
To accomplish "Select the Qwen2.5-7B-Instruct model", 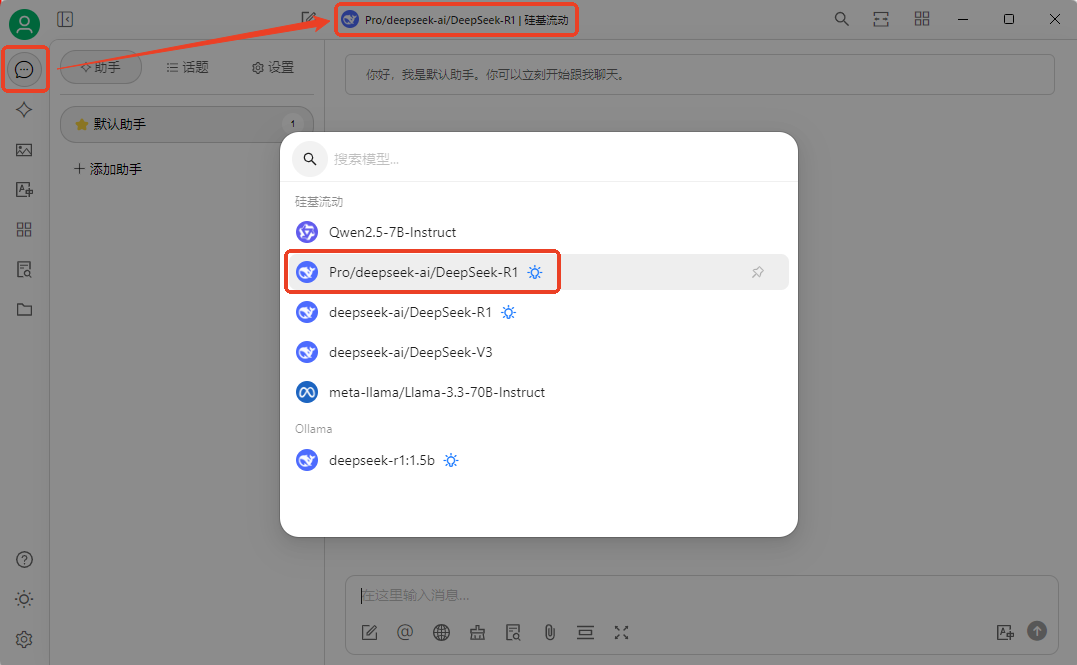I will [x=536, y=232].
